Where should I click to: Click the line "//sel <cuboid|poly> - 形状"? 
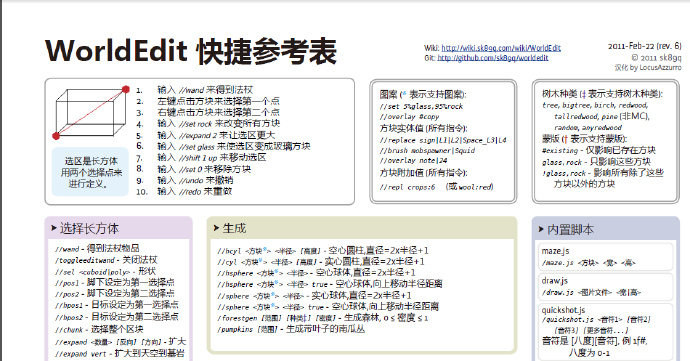(x=105, y=271)
